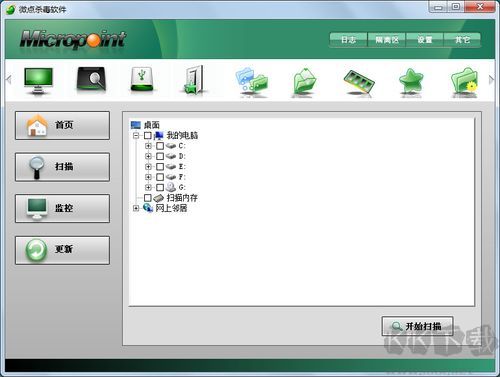This screenshot has height=377, width=500.
Task: Close the 微点杀毒软件 window
Action: 480,7
